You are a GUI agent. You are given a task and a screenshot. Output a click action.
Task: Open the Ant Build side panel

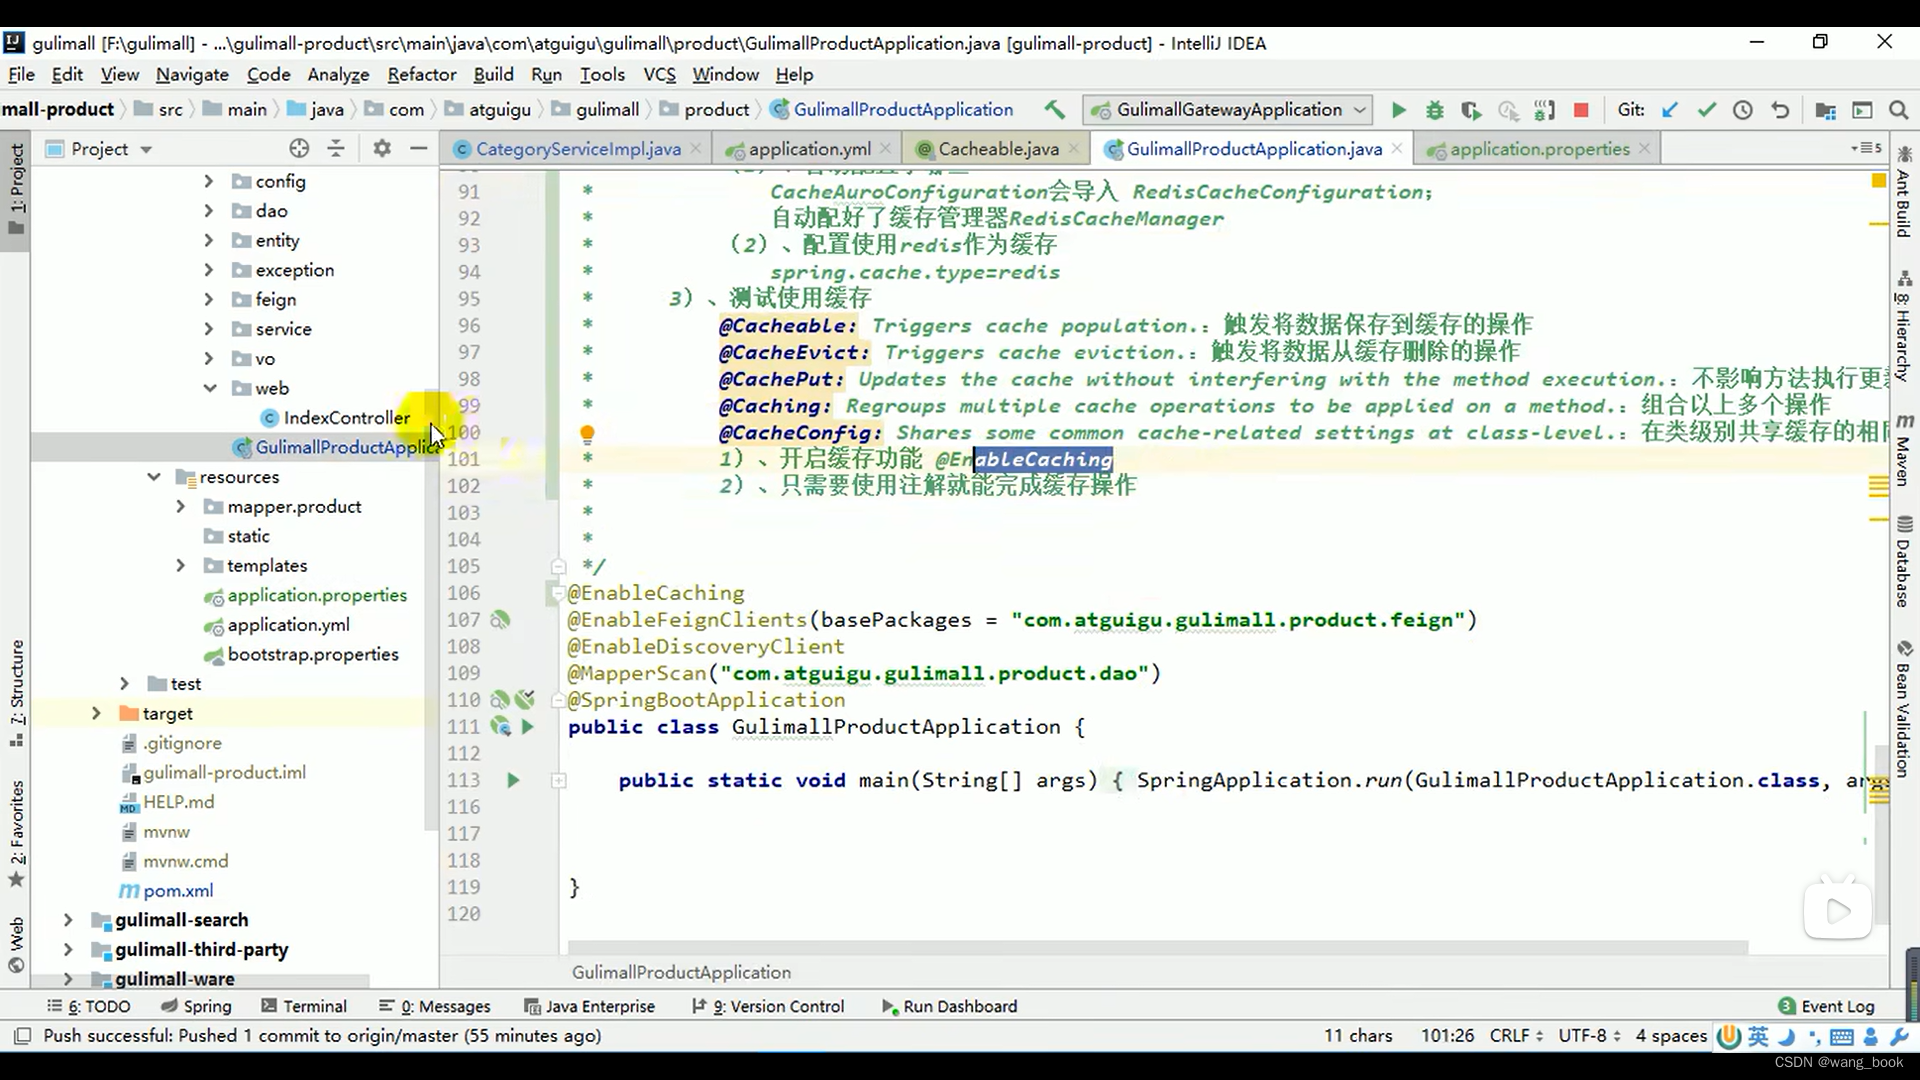tap(1904, 192)
